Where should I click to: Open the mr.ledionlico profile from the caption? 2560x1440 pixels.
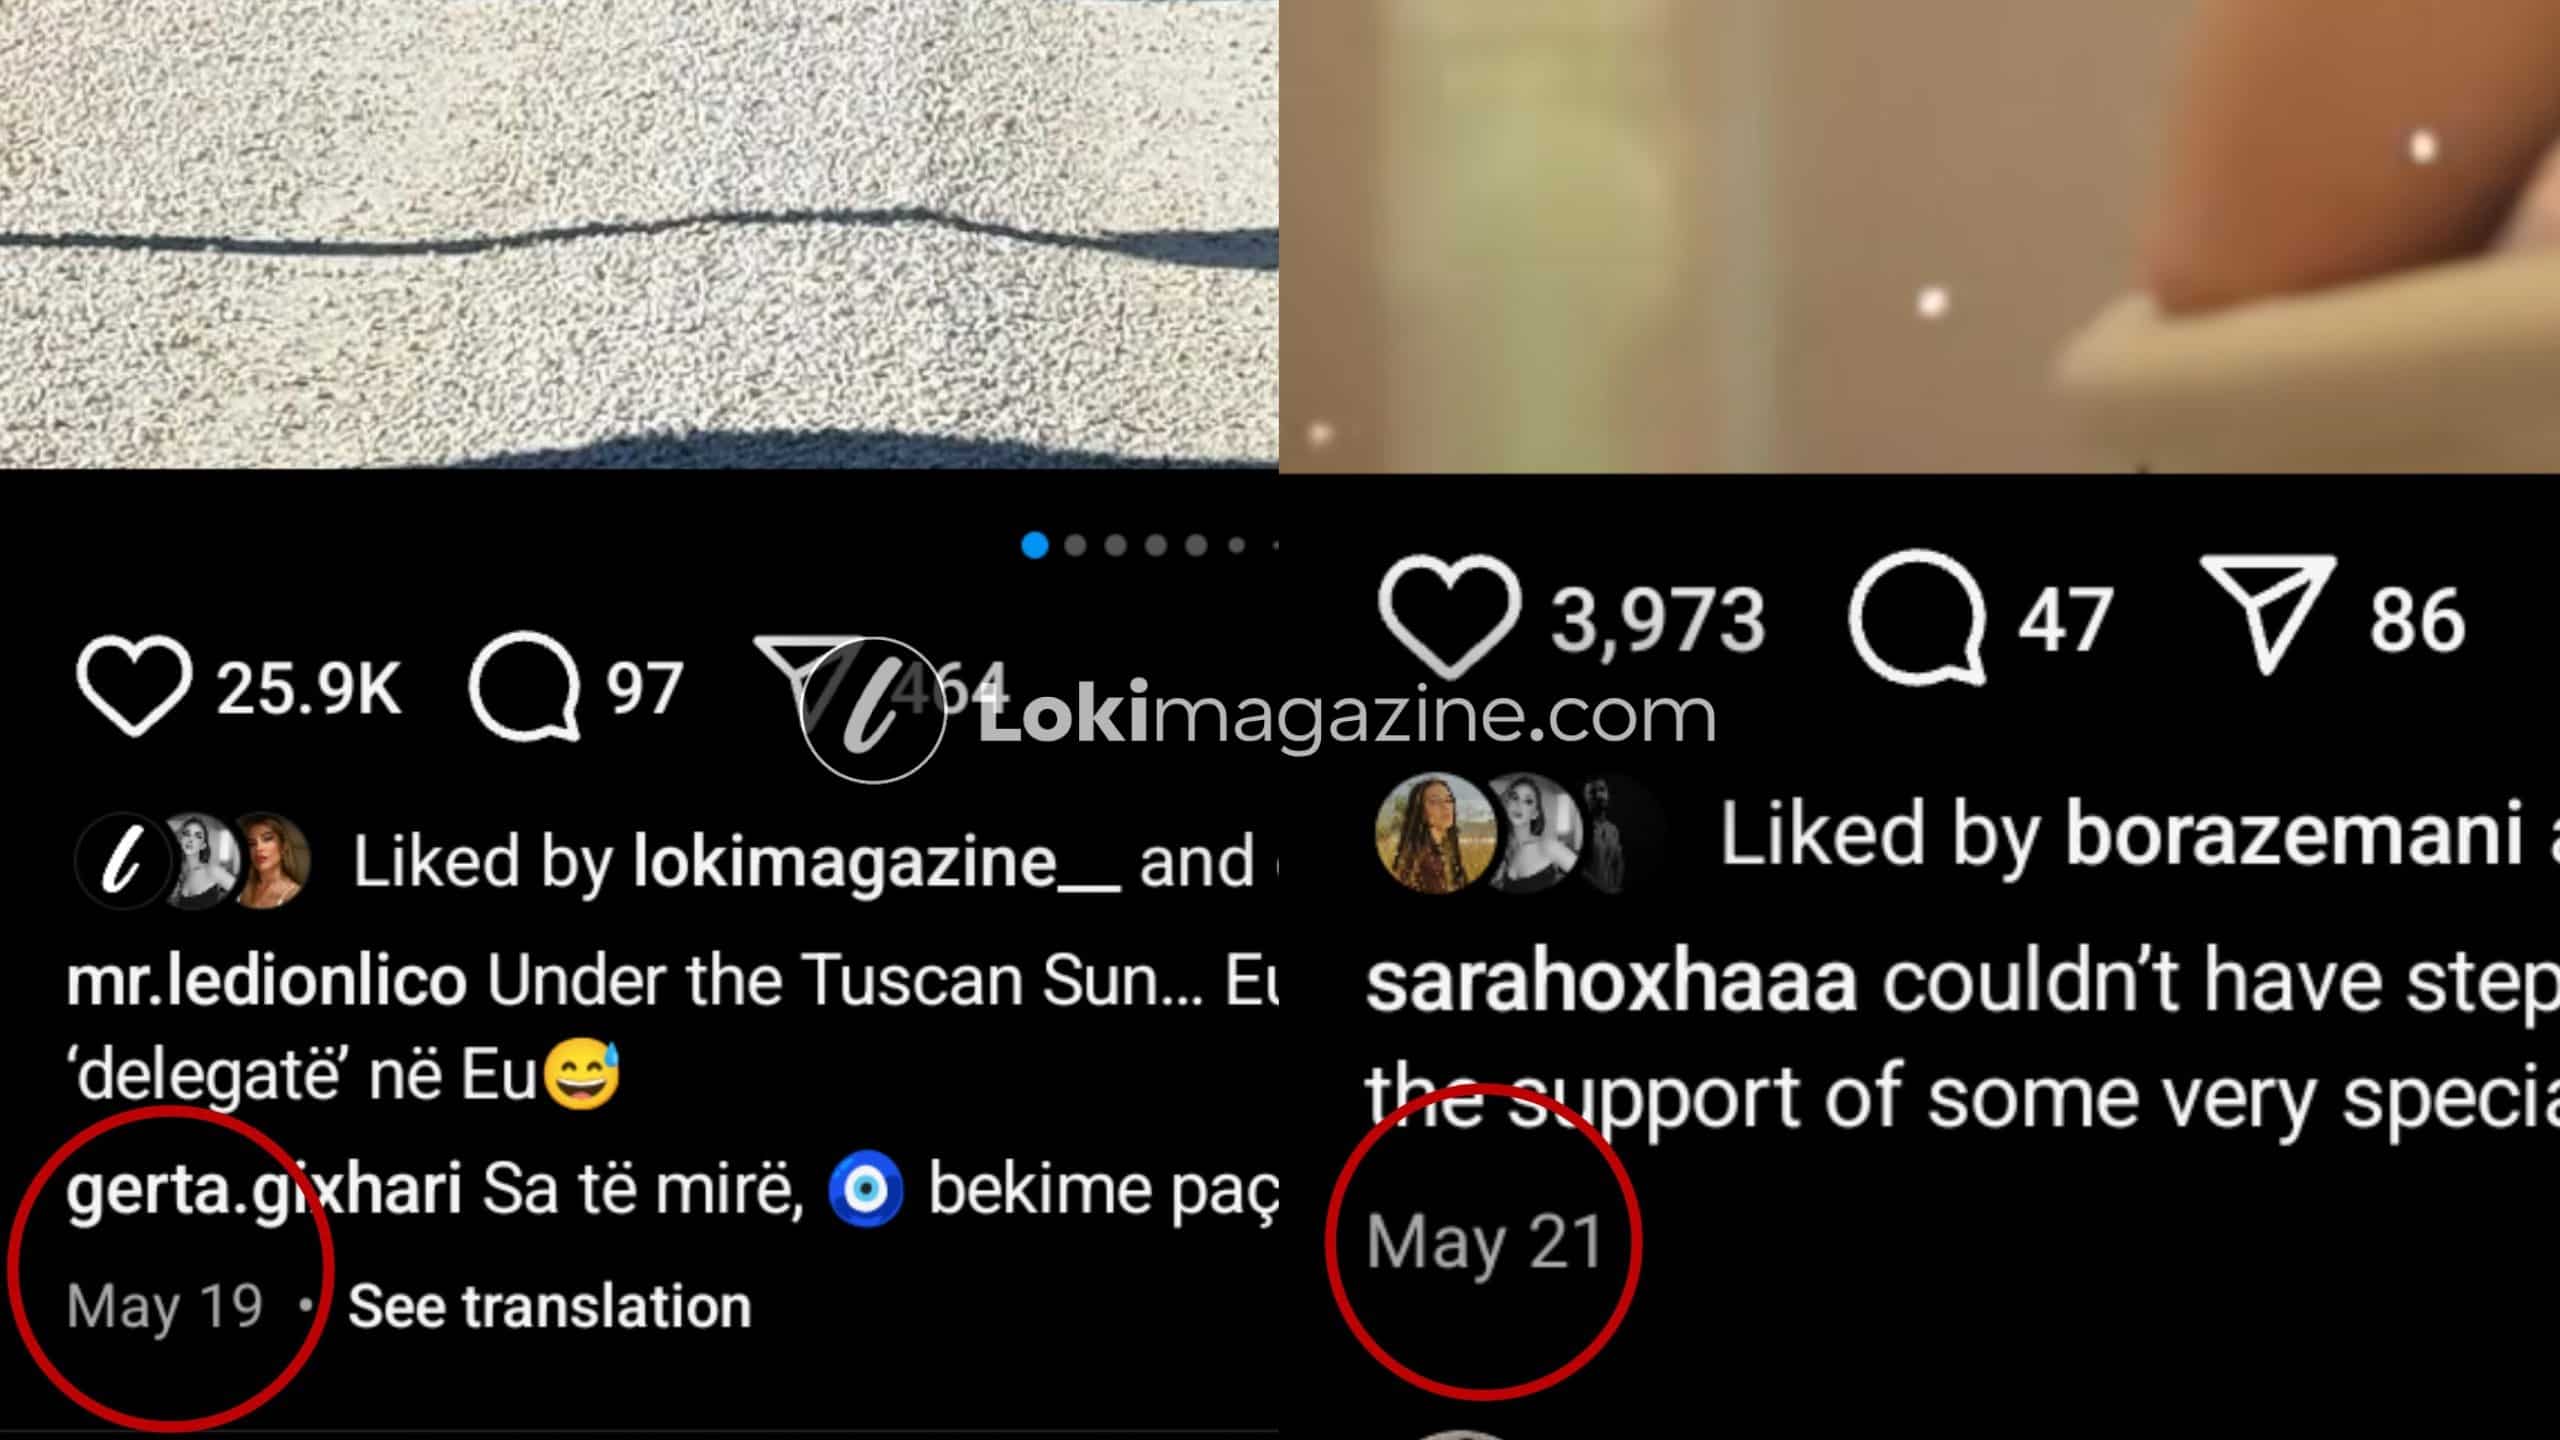click(x=266, y=981)
